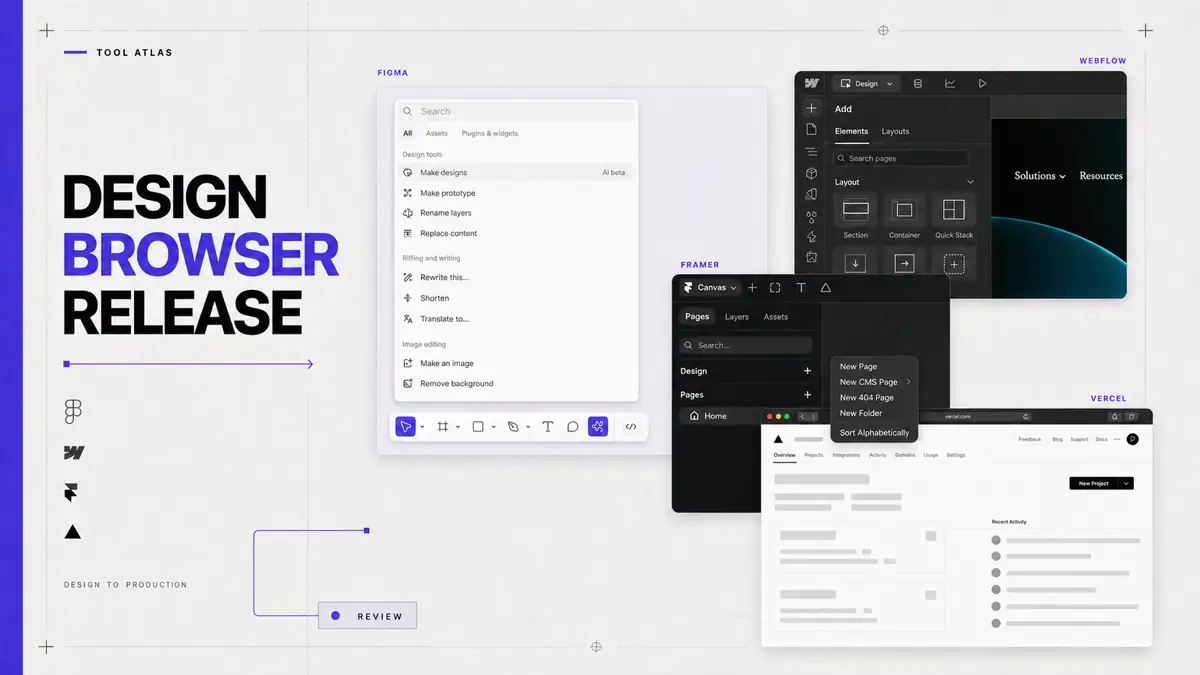Image resolution: width=1200 pixels, height=675 pixels.
Task: Click the Figma actions Search field
Action: coord(517,112)
